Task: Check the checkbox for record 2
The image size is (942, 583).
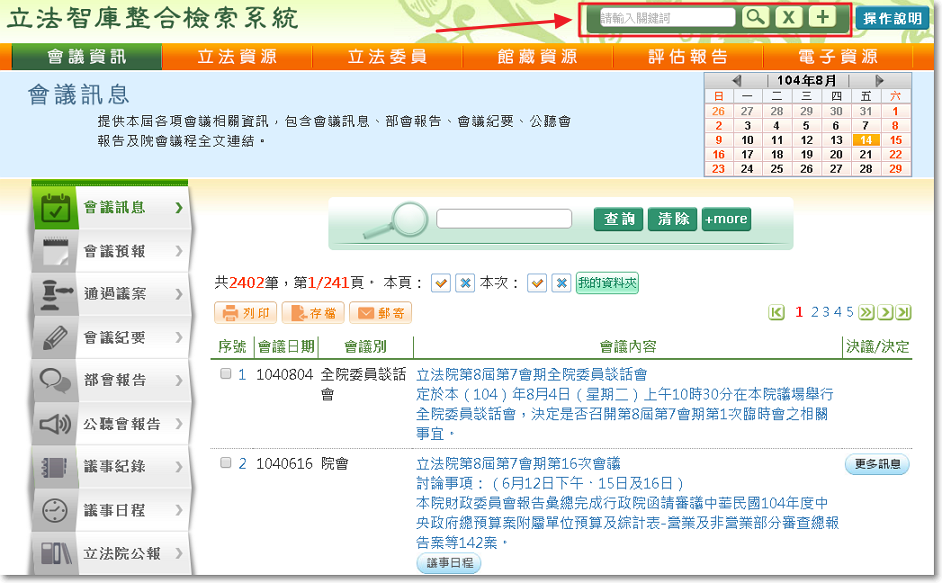Action: click(226, 463)
